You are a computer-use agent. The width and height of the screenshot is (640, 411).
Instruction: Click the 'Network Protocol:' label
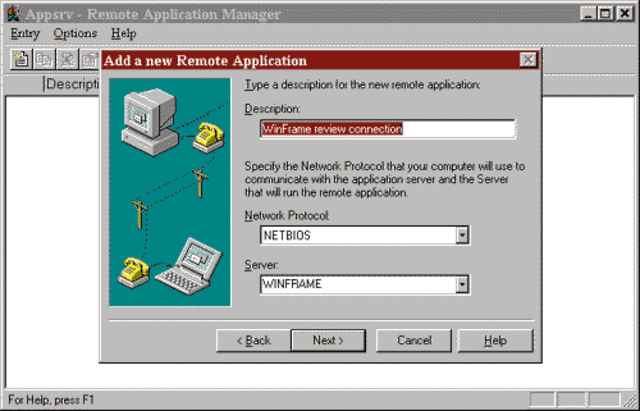pos(287,215)
